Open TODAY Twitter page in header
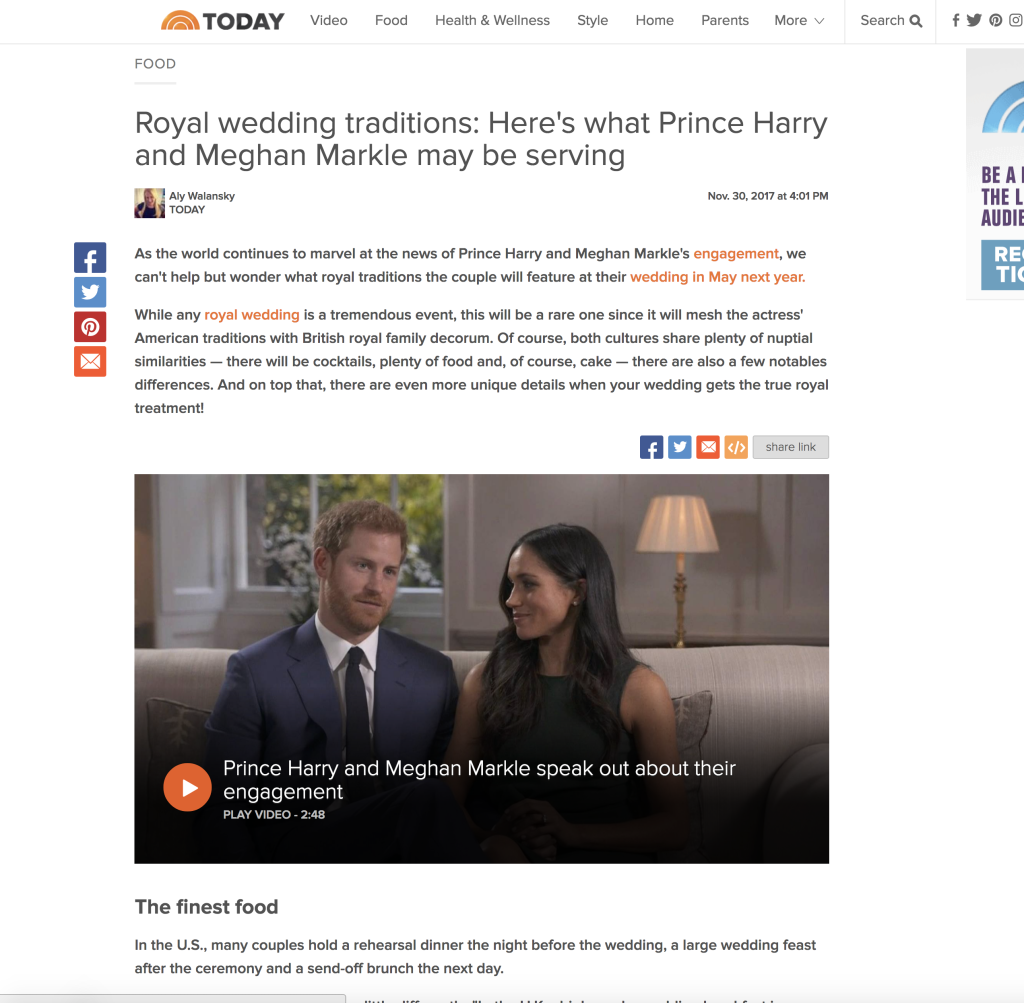The height and width of the screenshot is (1003, 1024). pos(974,20)
